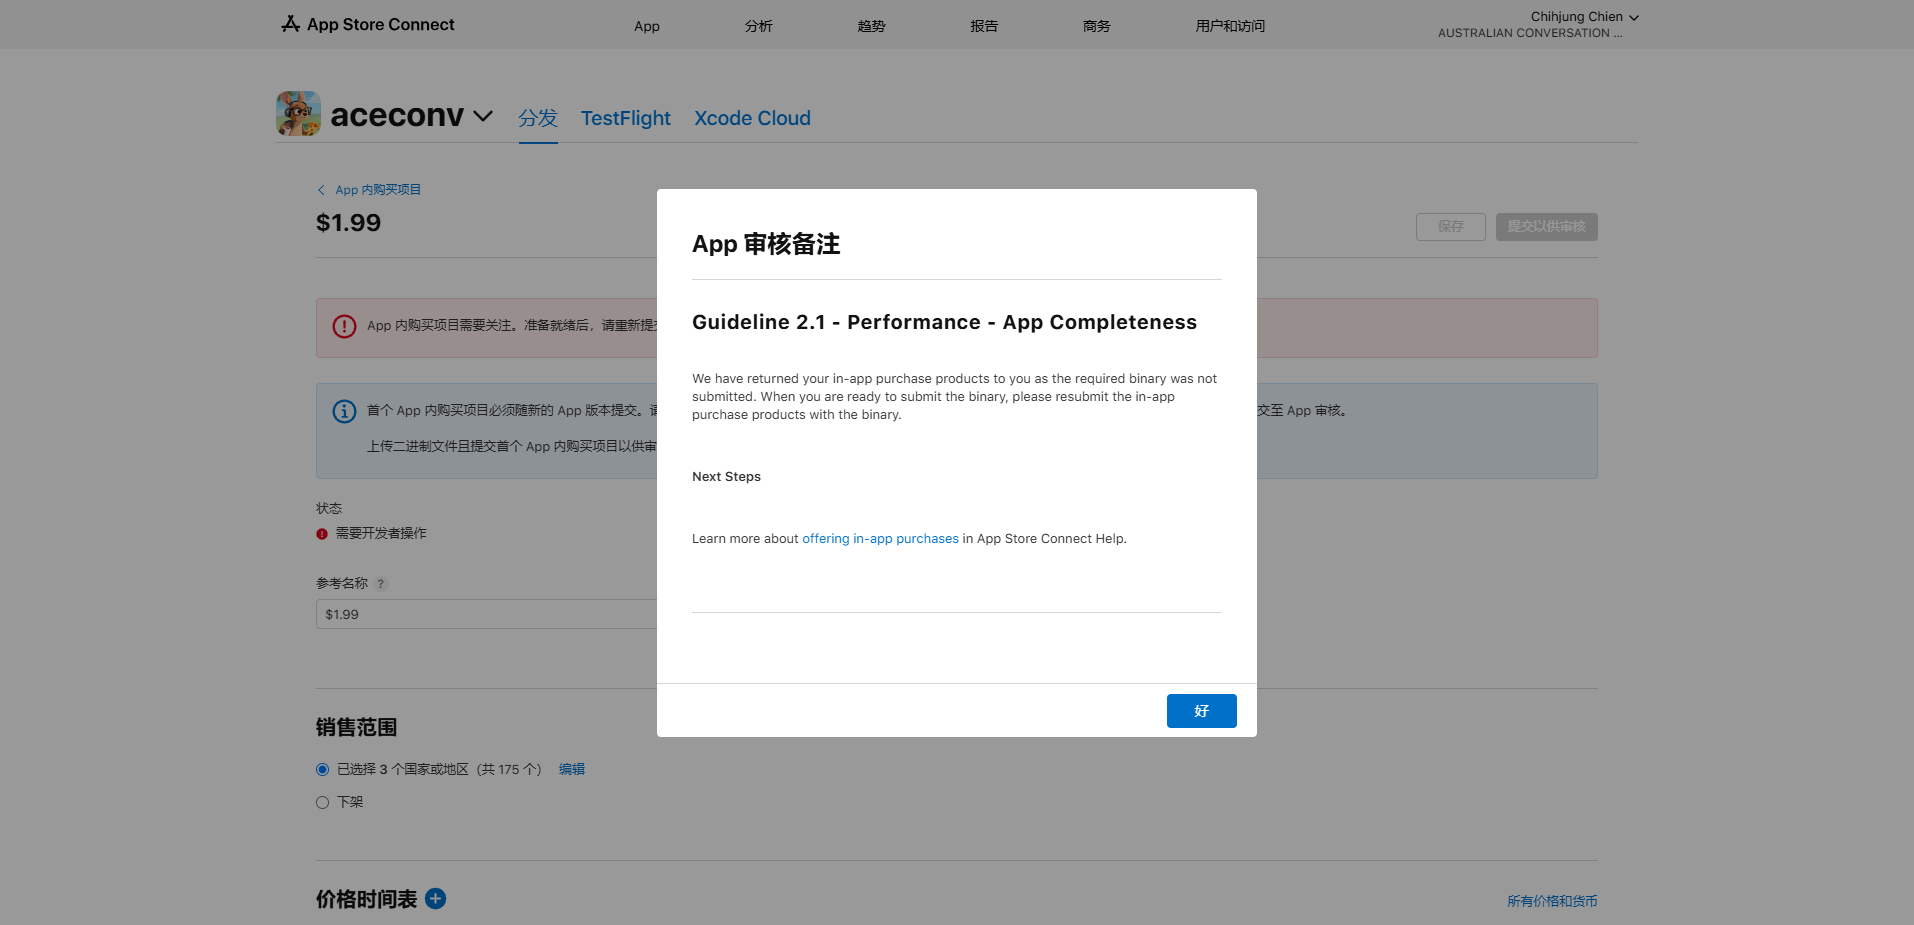Open 分析 in the top navigation

[x=758, y=26]
